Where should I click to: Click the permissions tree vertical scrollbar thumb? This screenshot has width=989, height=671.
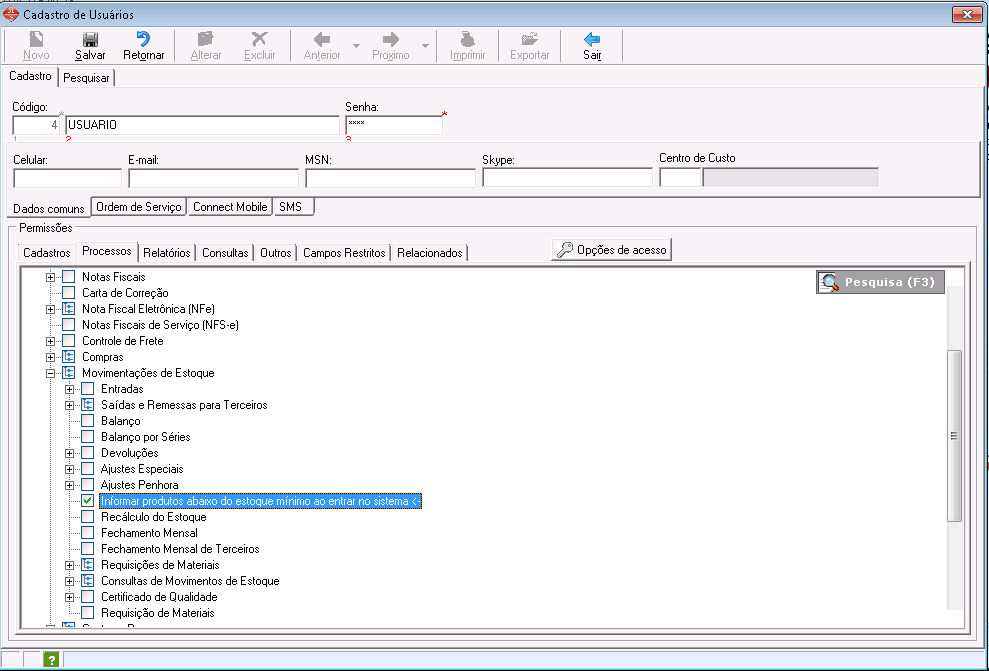point(954,436)
